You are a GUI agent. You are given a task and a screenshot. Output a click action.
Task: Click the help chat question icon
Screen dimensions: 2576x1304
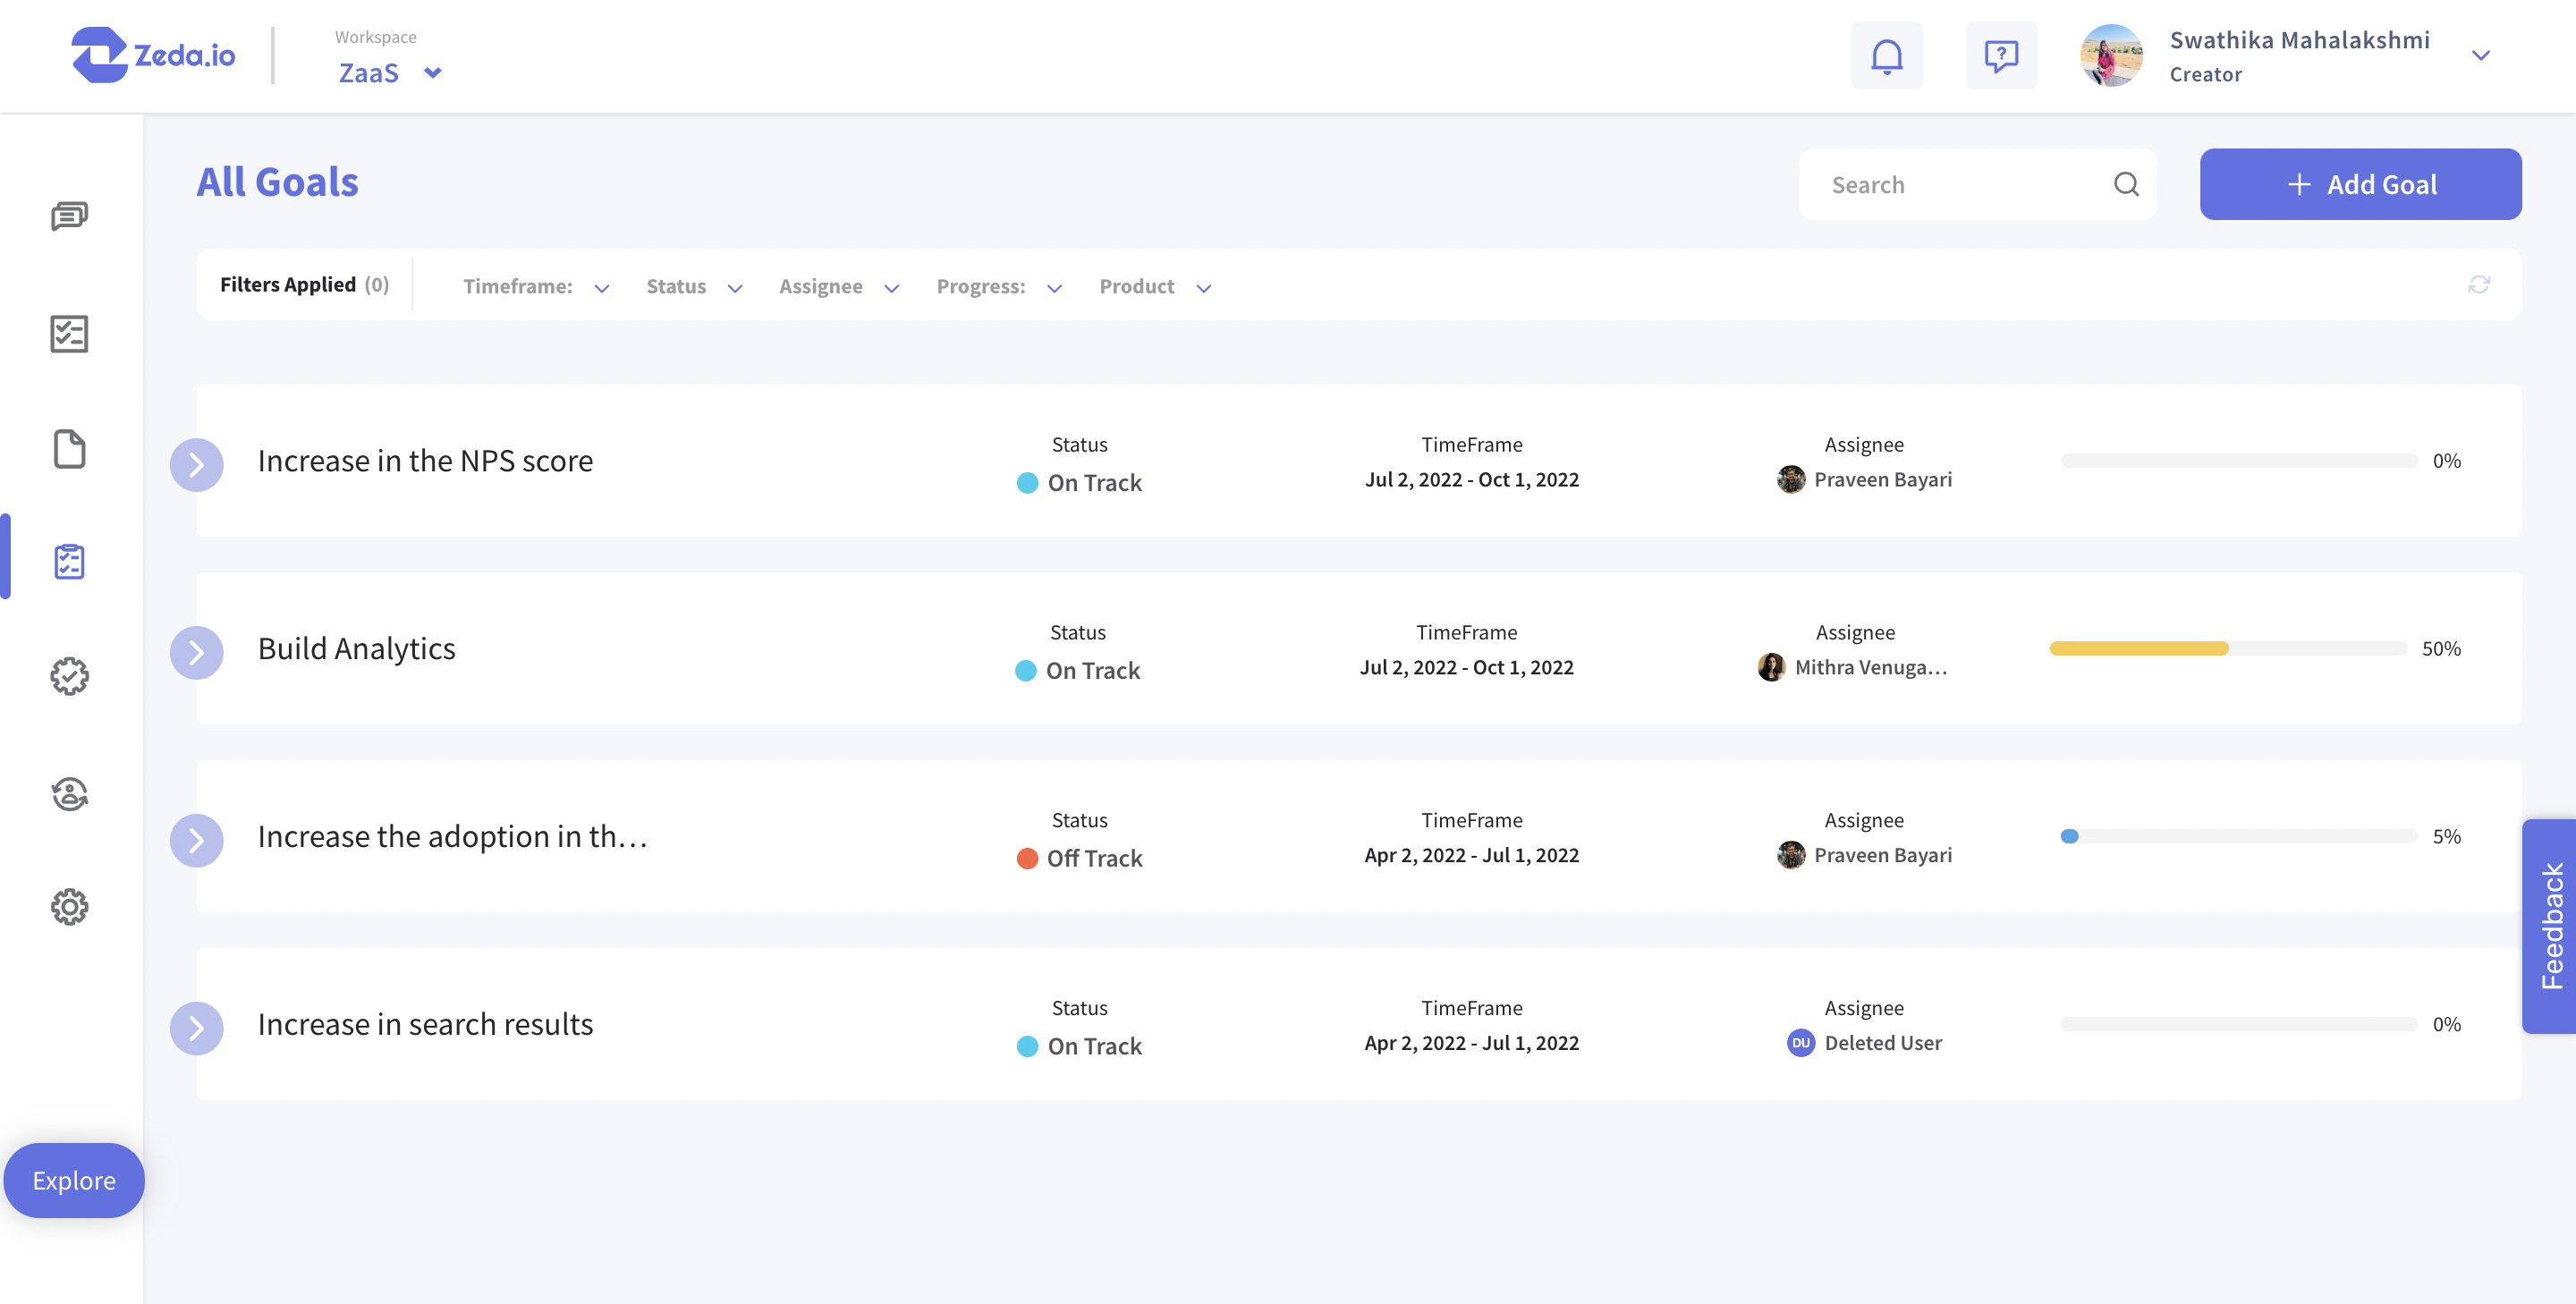click(2000, 56)
